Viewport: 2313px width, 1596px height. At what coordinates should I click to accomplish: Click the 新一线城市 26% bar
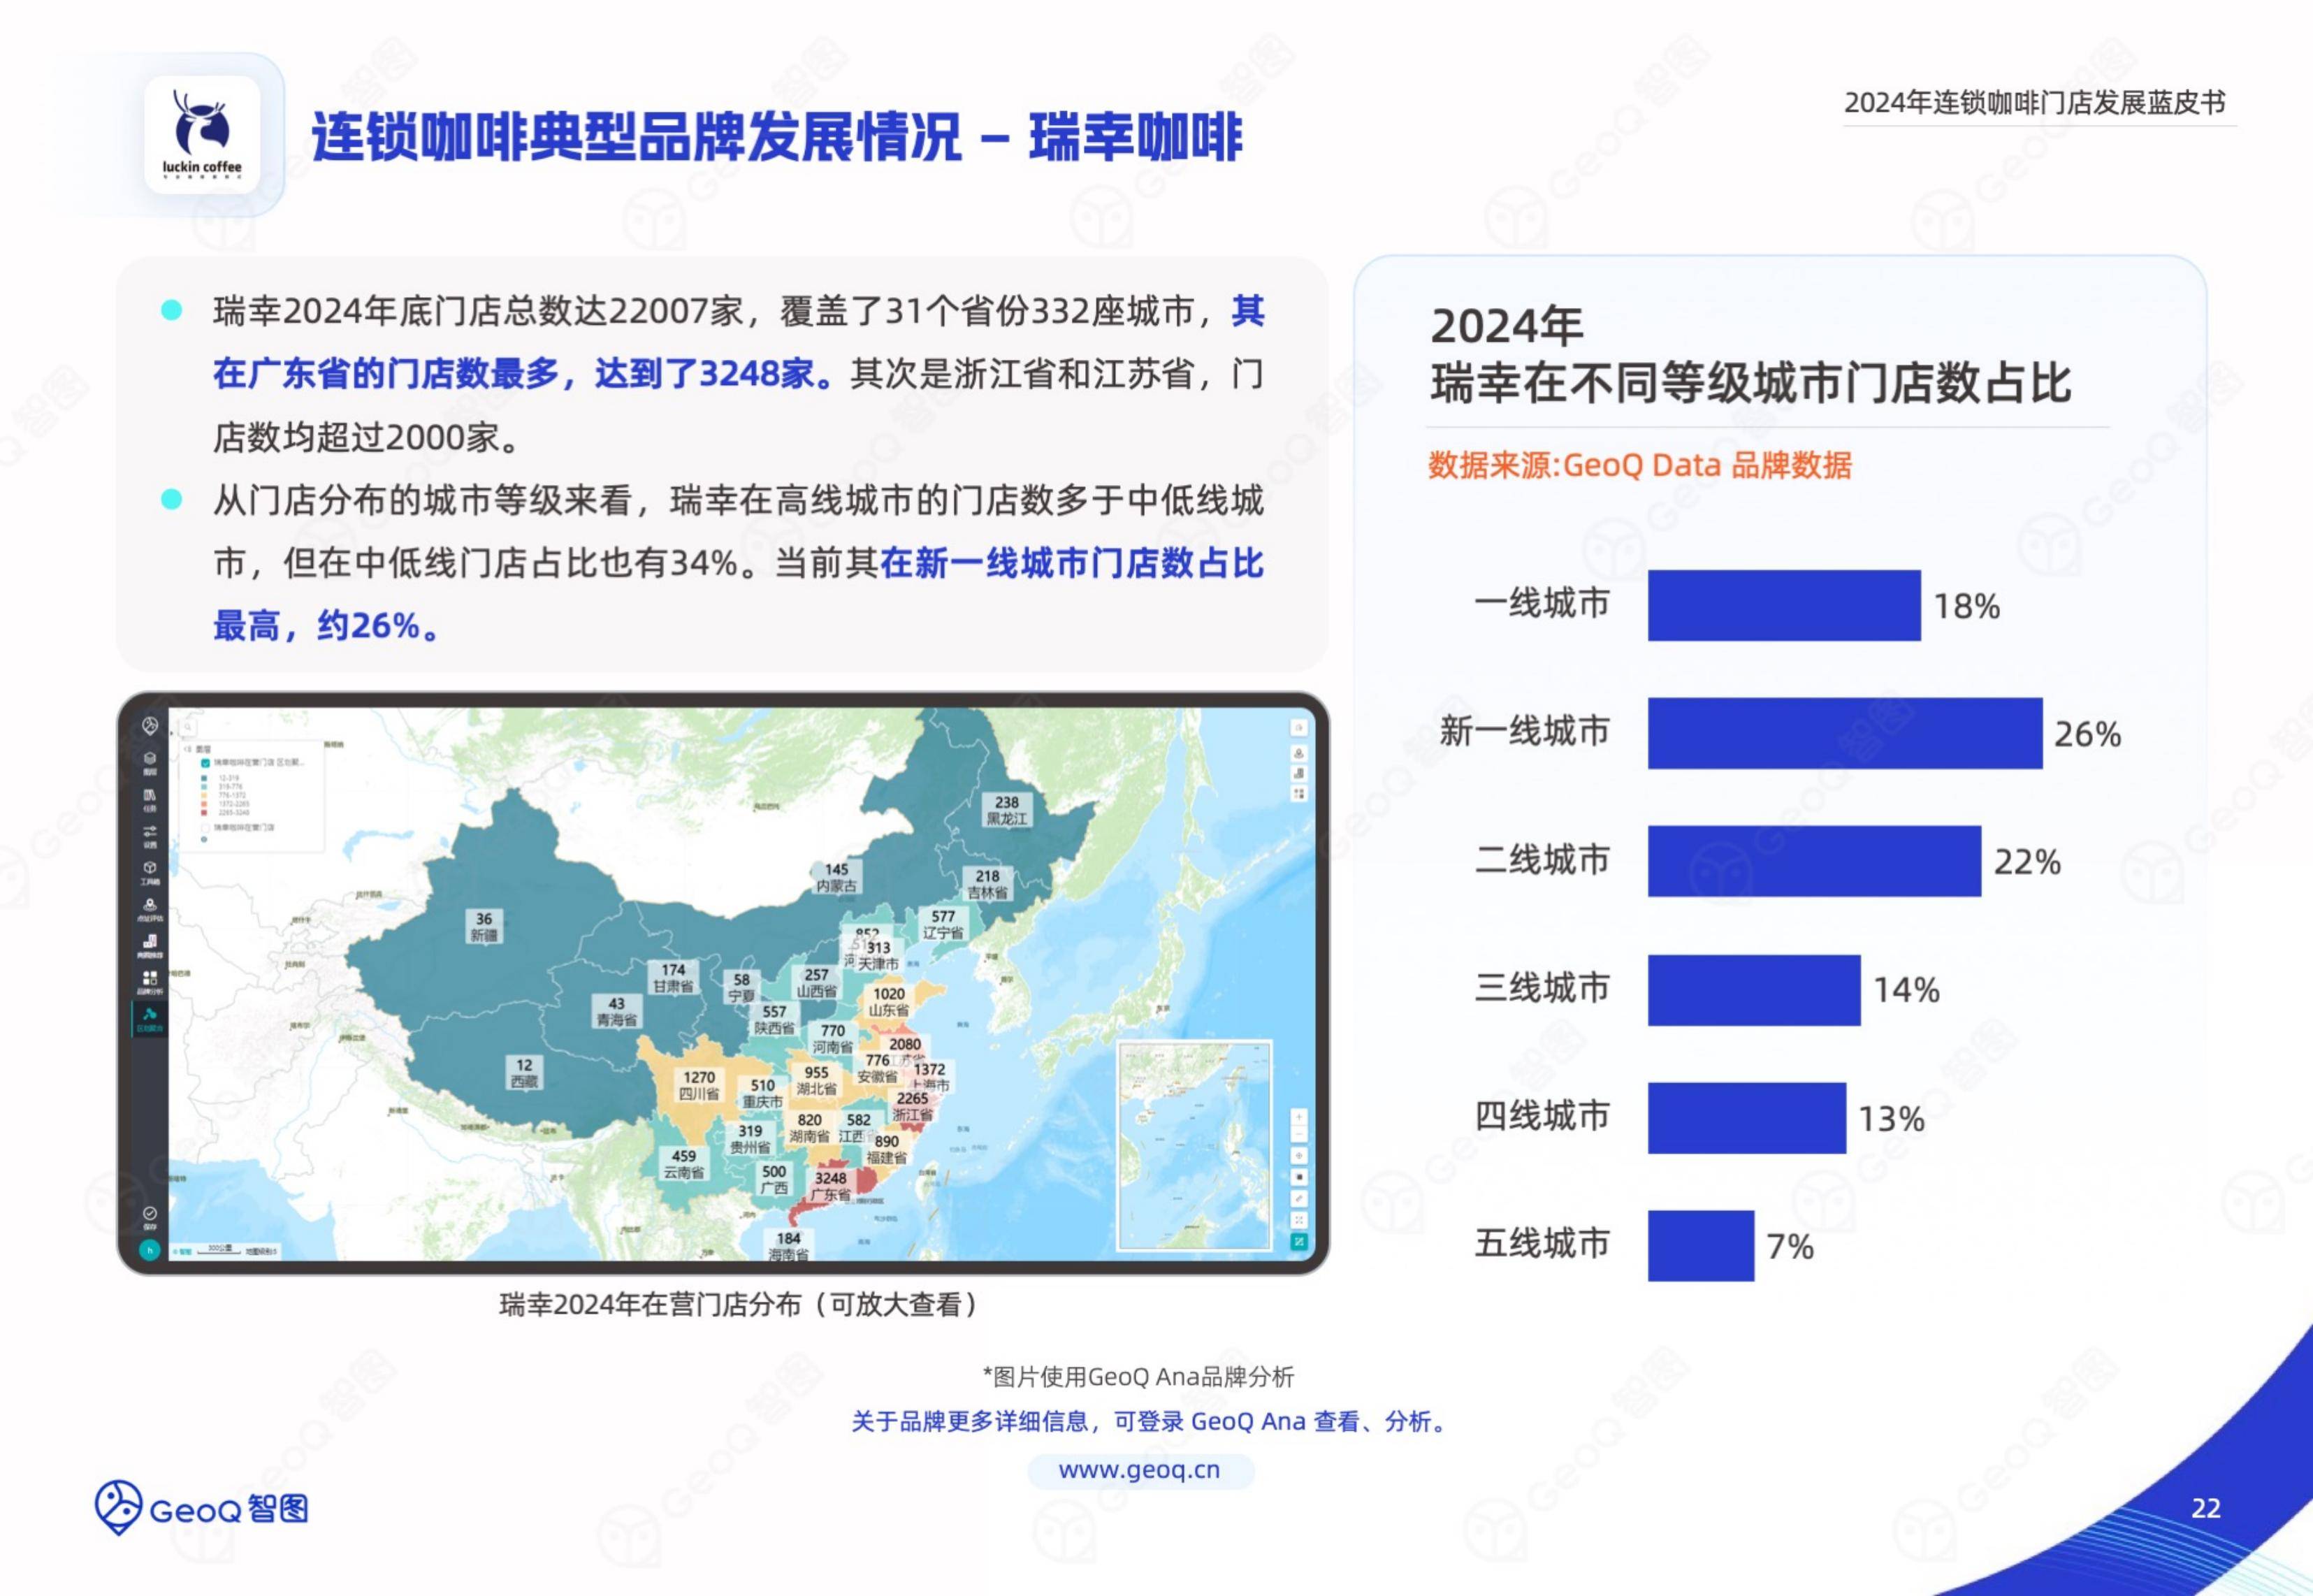pyautogui.click(x=1844, y=733)
